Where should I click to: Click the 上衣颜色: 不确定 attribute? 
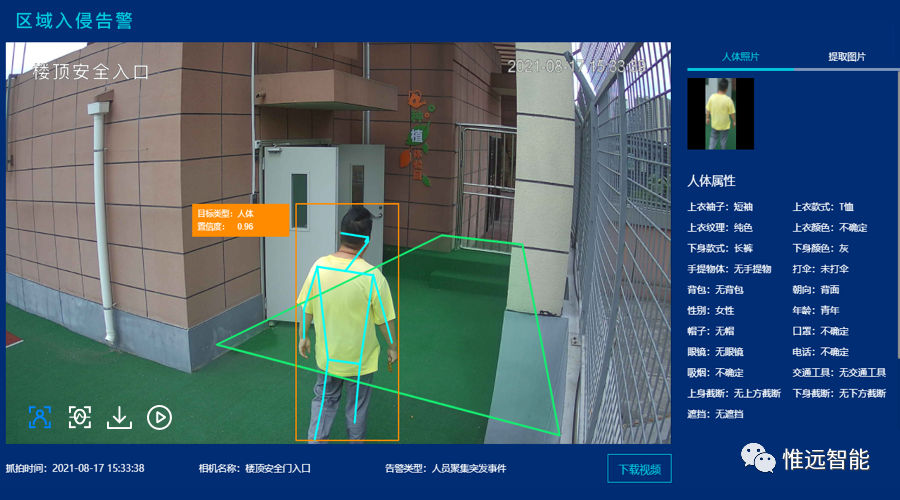830,228
